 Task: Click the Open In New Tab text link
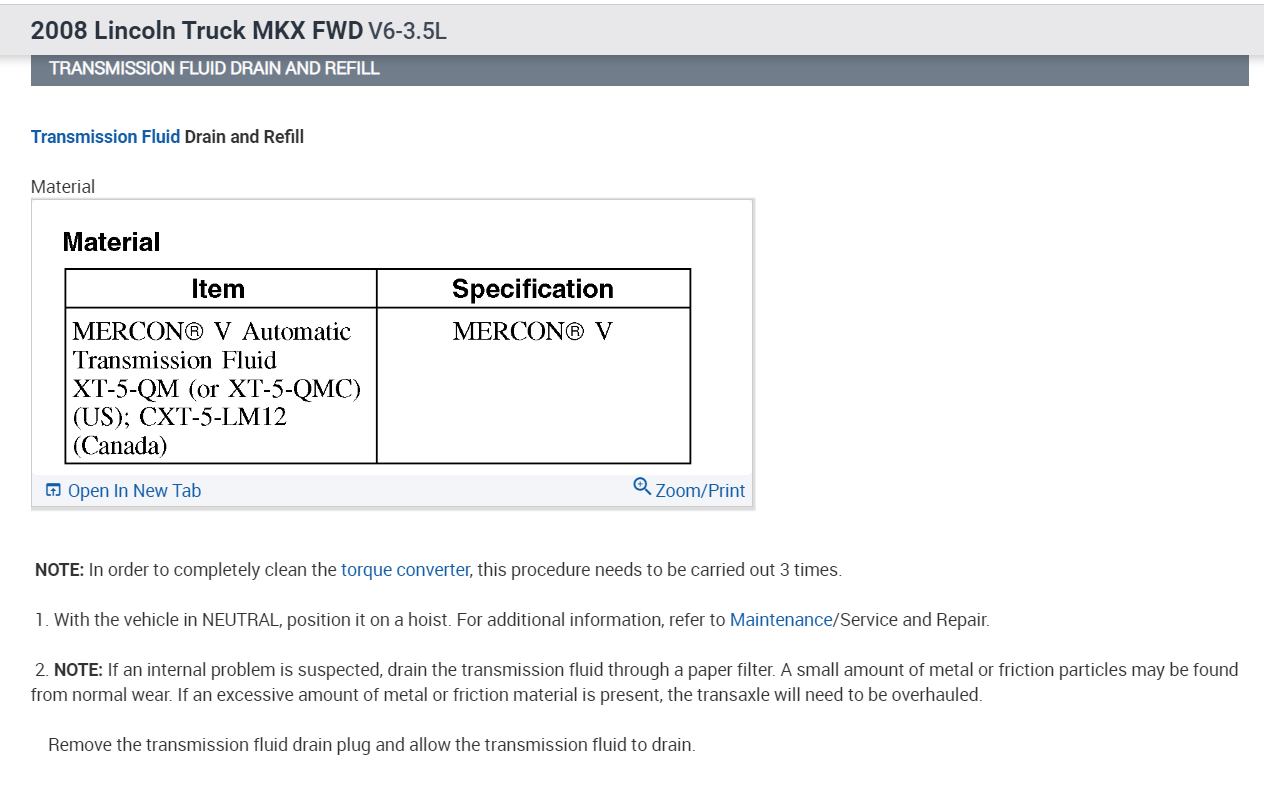click(x=134, y=491)
